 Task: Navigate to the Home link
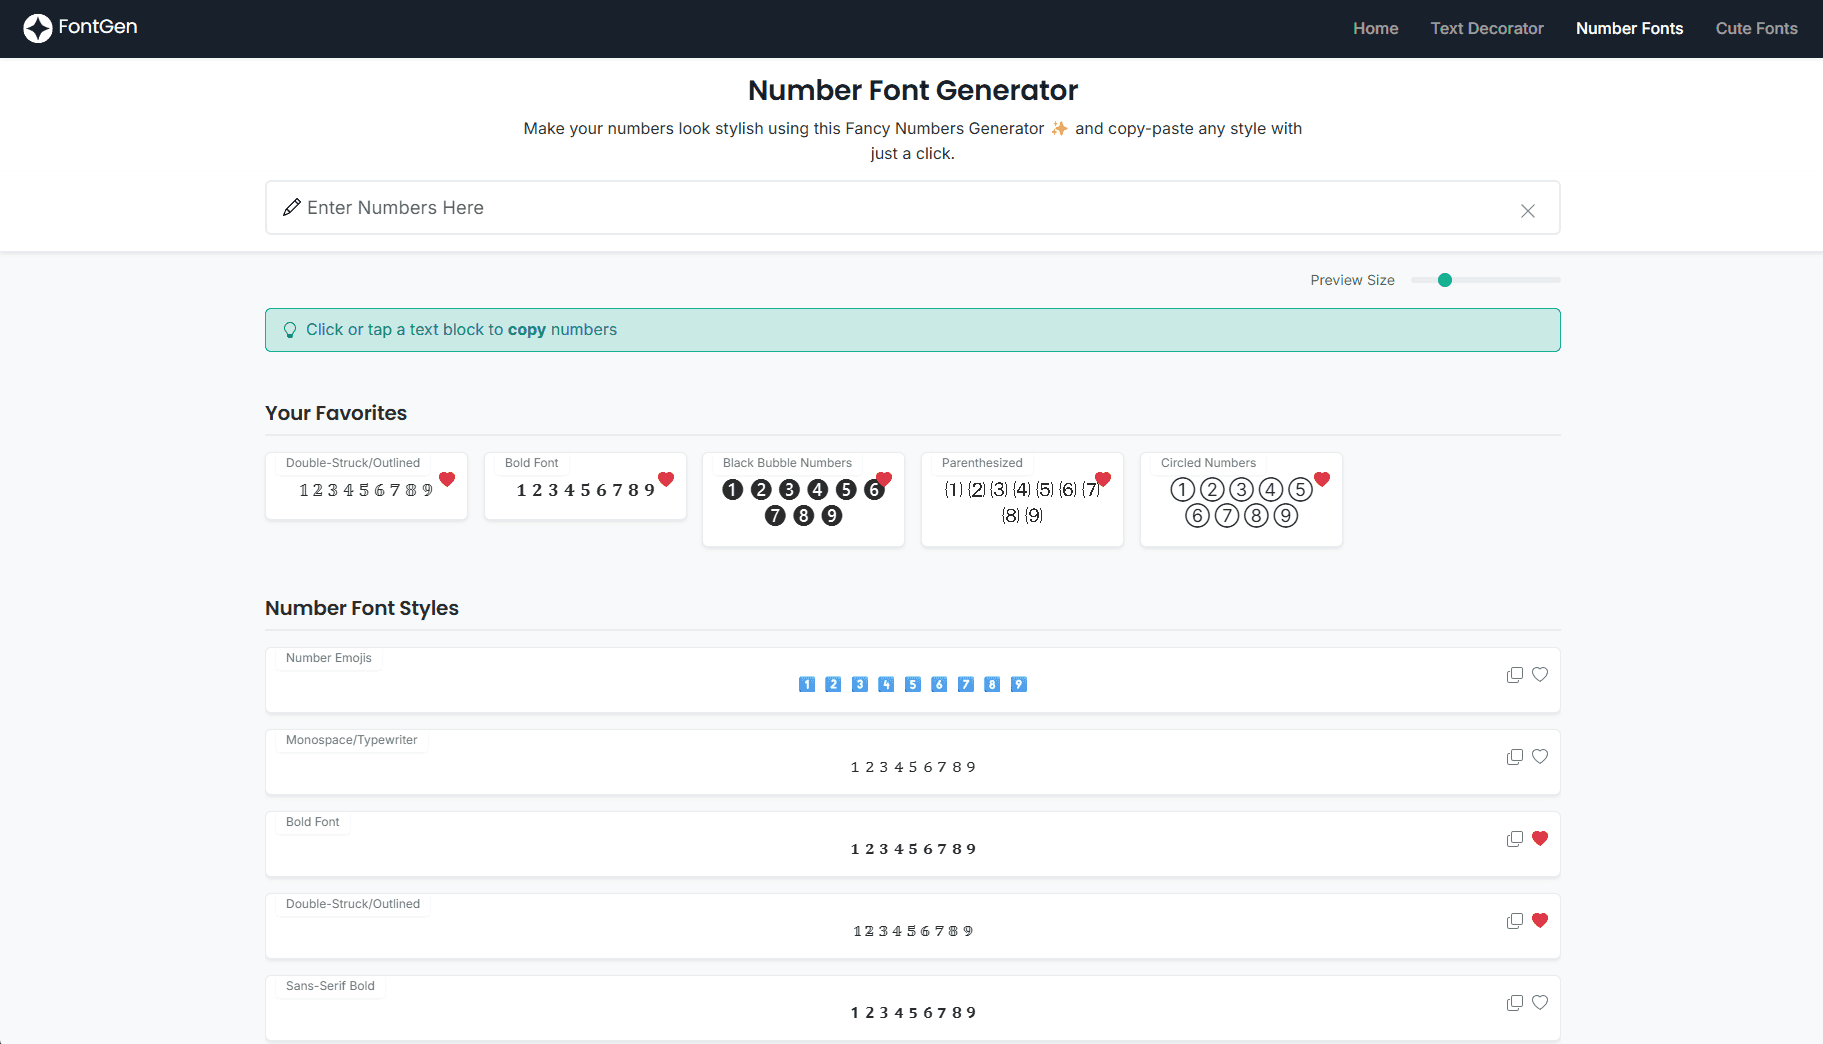(1375, 29)
